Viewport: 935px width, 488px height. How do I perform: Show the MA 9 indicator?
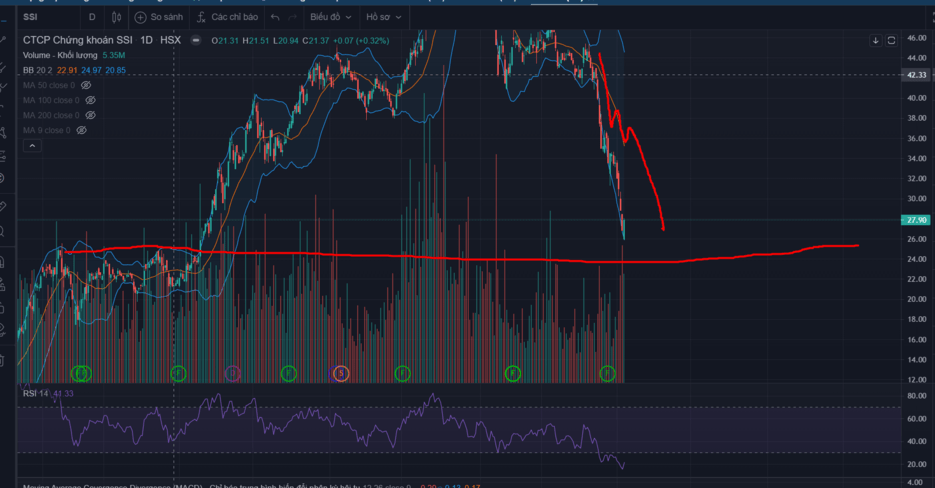(x=81, y=130)
